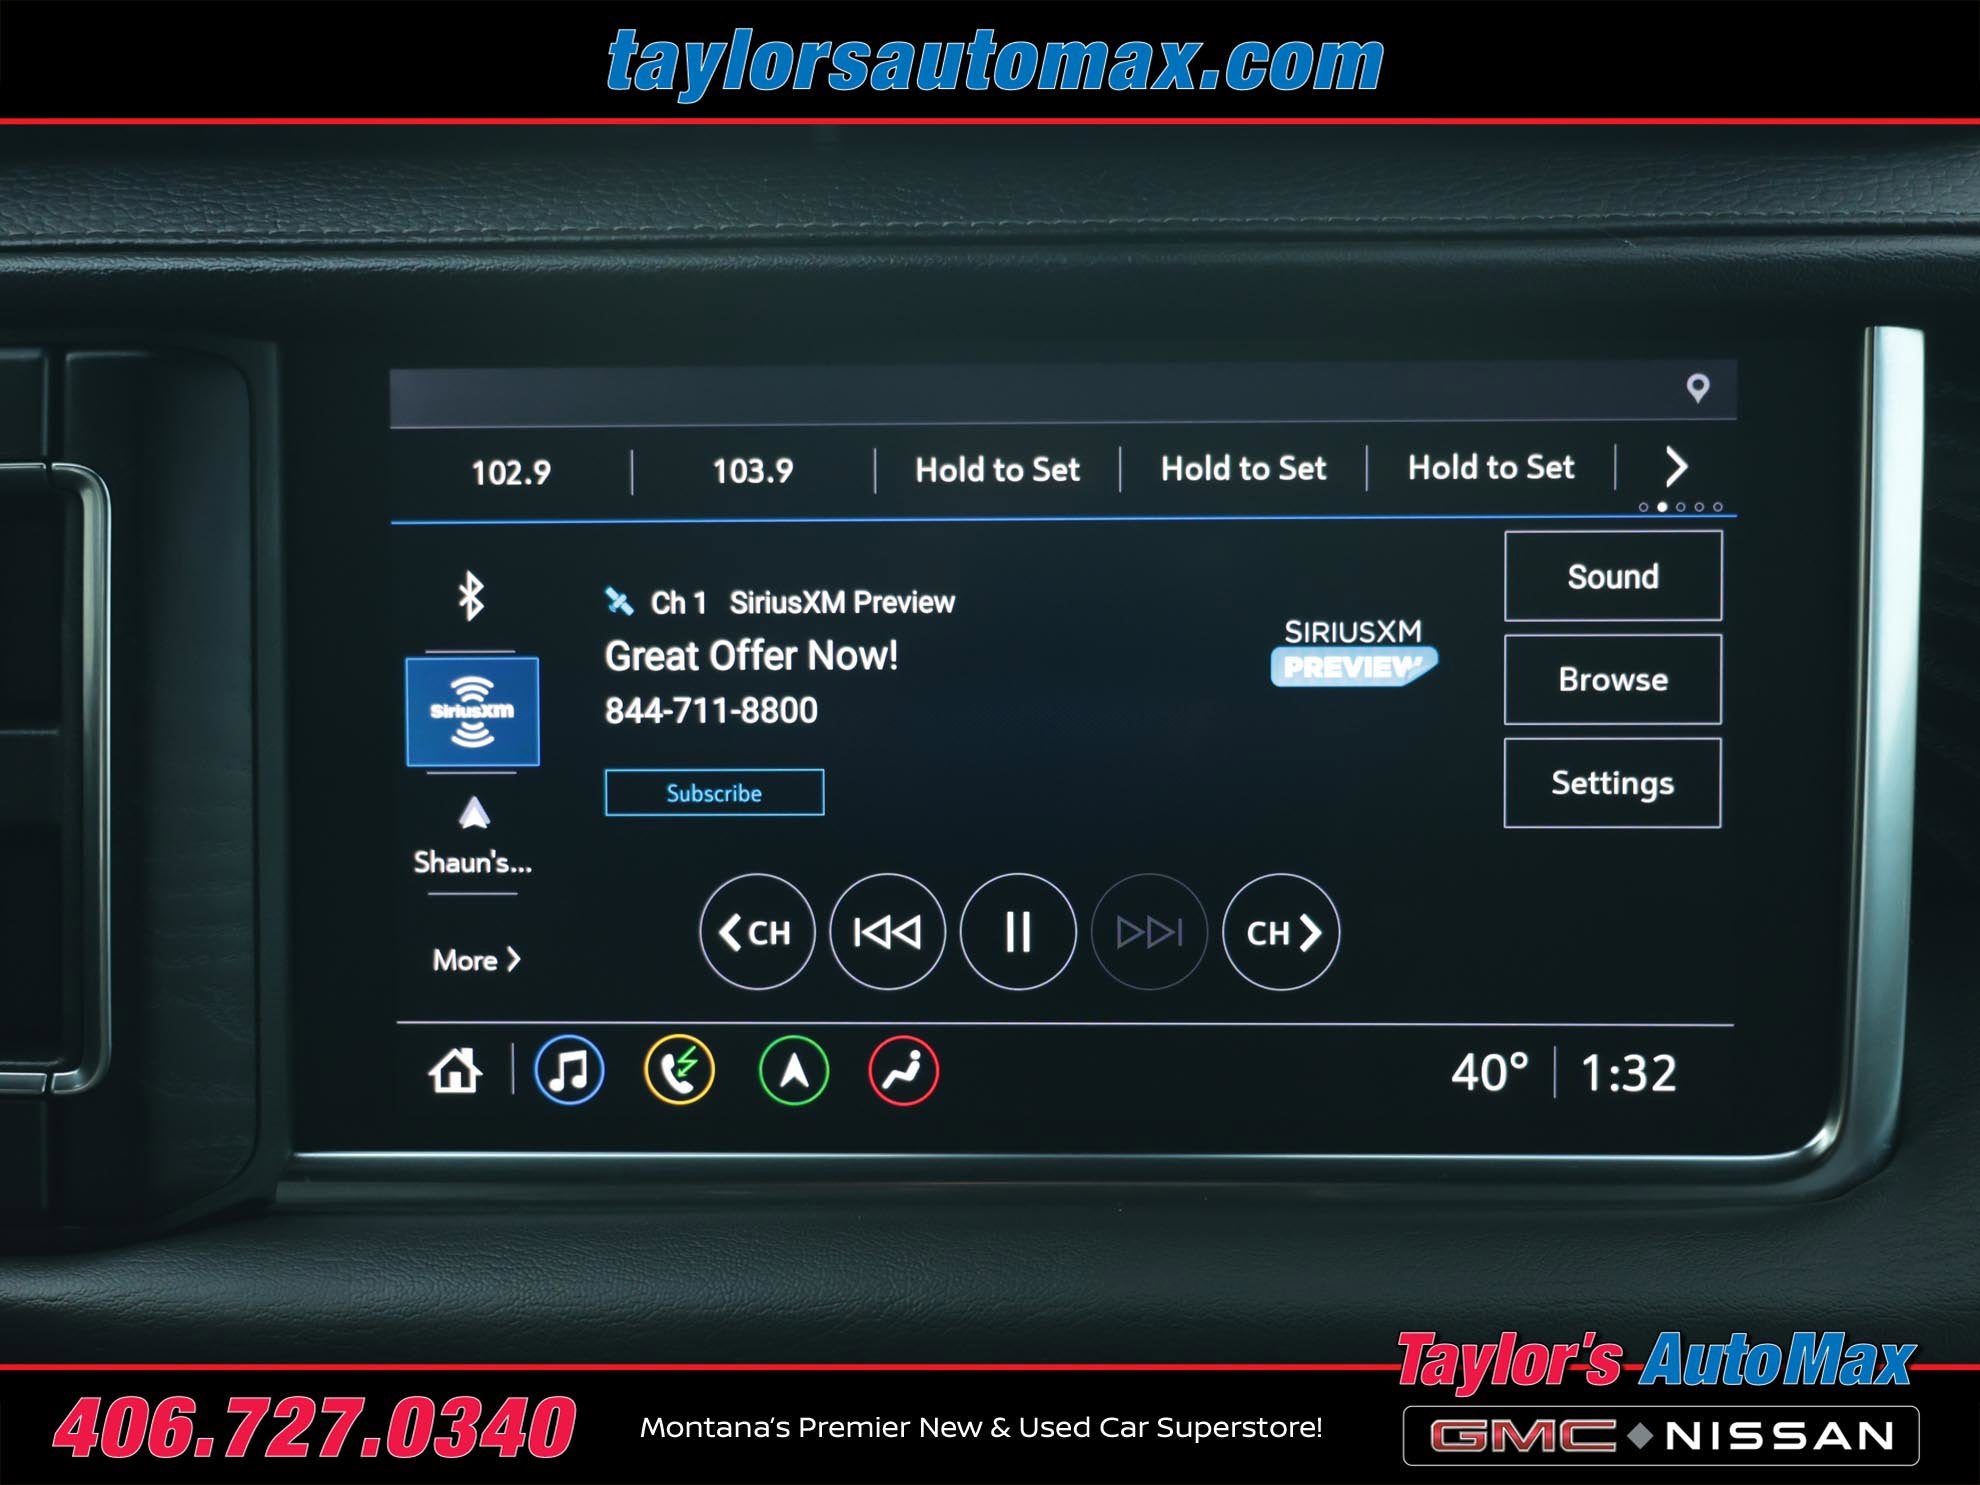Pause the SiriusXM playback
Screen dimensions: 1980x1485
click(1017, 932)
